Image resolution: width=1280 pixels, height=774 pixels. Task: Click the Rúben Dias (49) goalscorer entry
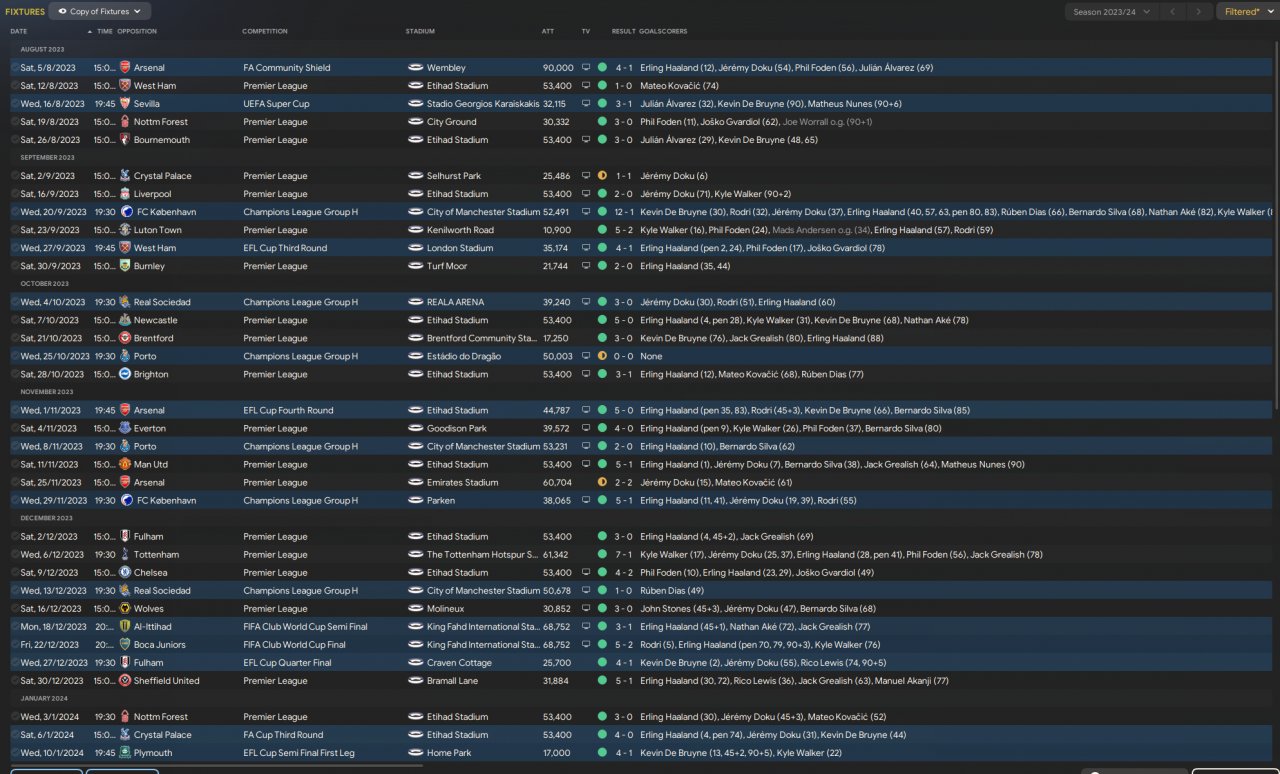[672, 590]
